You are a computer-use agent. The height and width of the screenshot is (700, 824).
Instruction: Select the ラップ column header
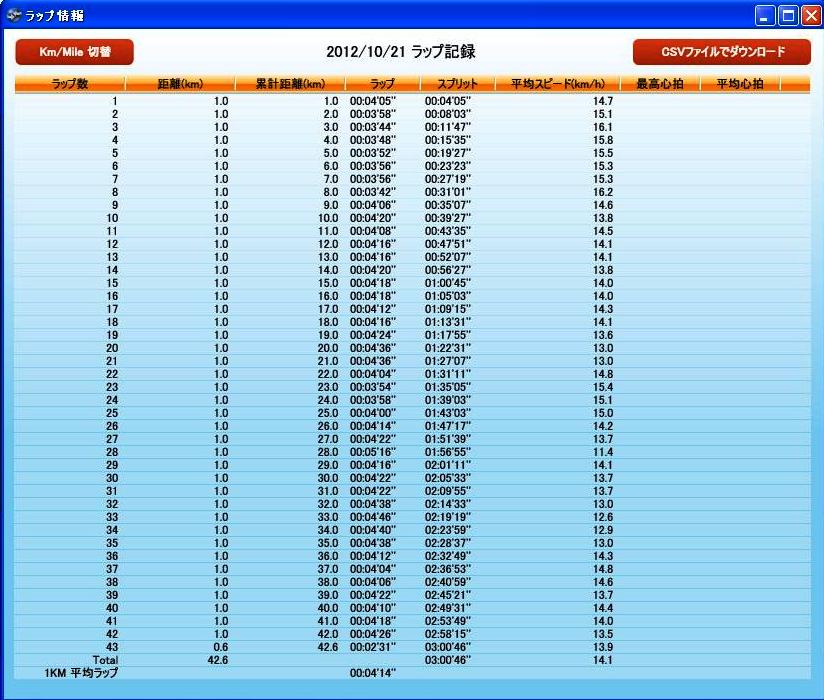382,84
